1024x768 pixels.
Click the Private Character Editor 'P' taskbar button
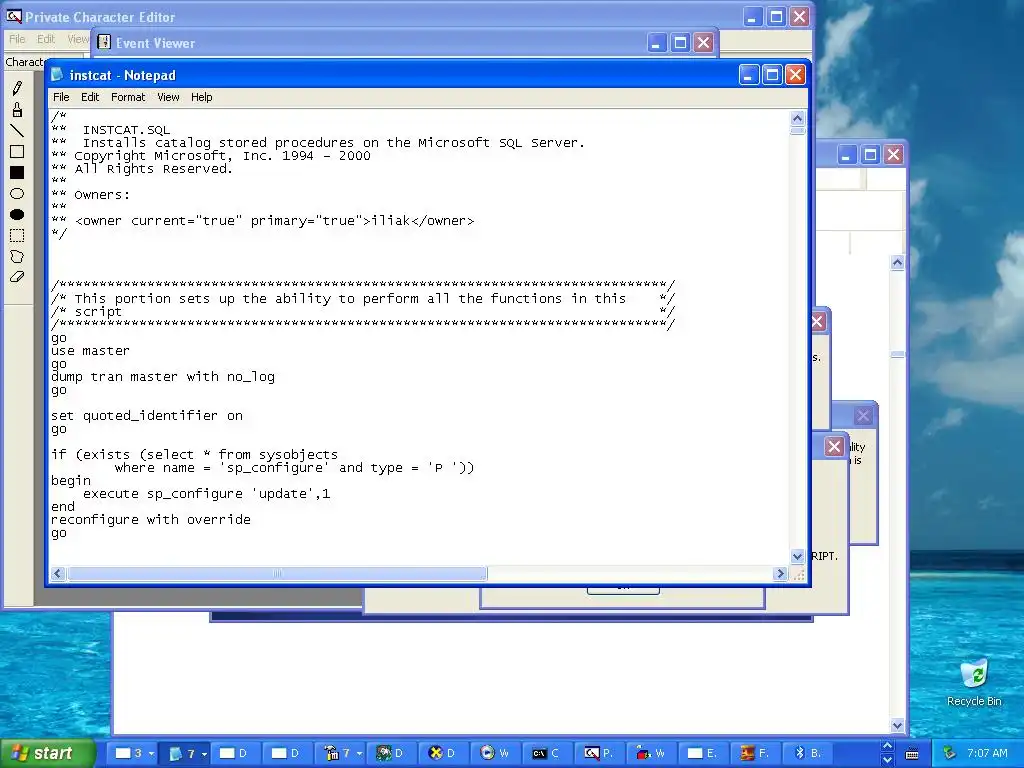click(x=600, y=753)
